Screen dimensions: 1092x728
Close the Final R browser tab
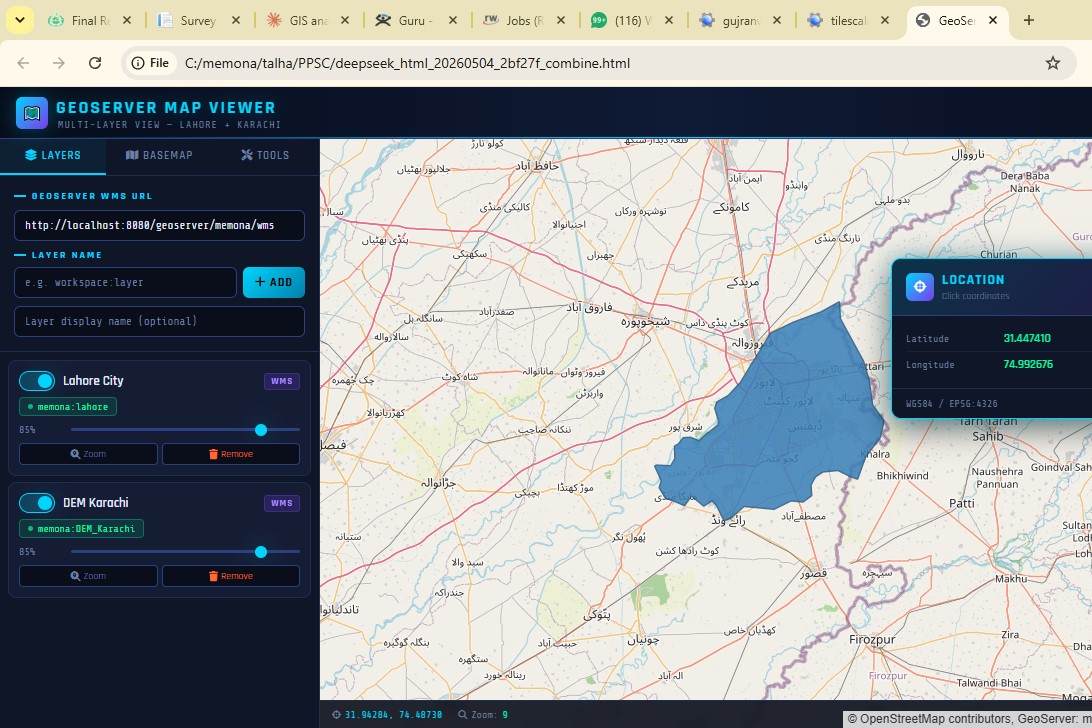click(x=127, y=20)
